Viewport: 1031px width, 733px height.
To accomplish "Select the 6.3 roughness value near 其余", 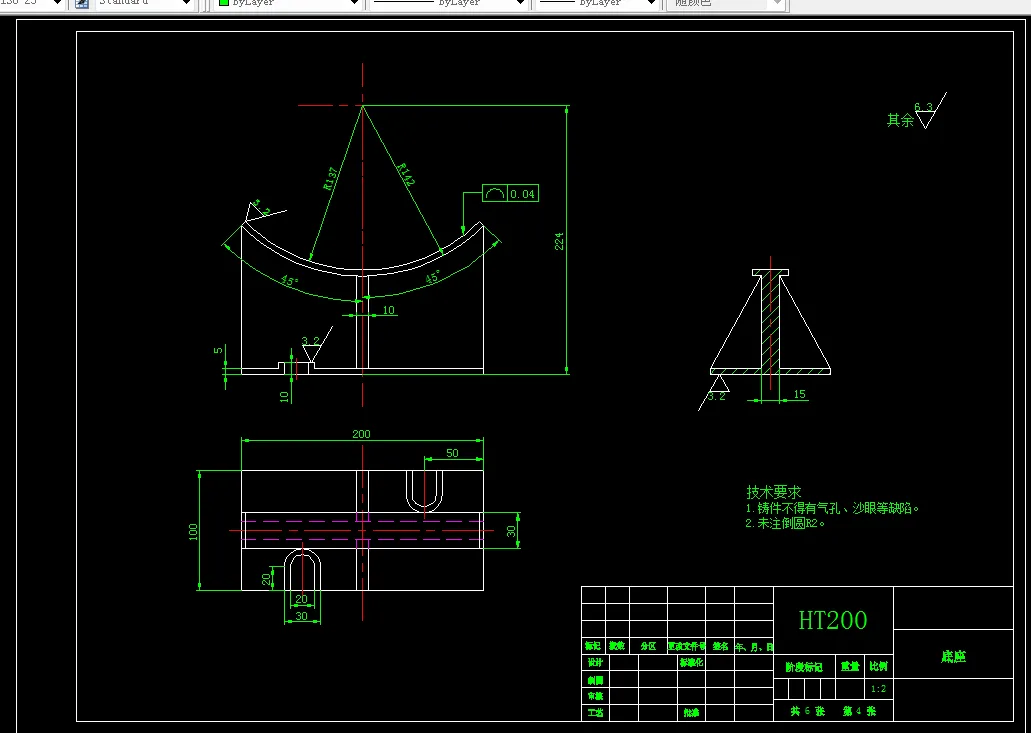I will (923, 107).
